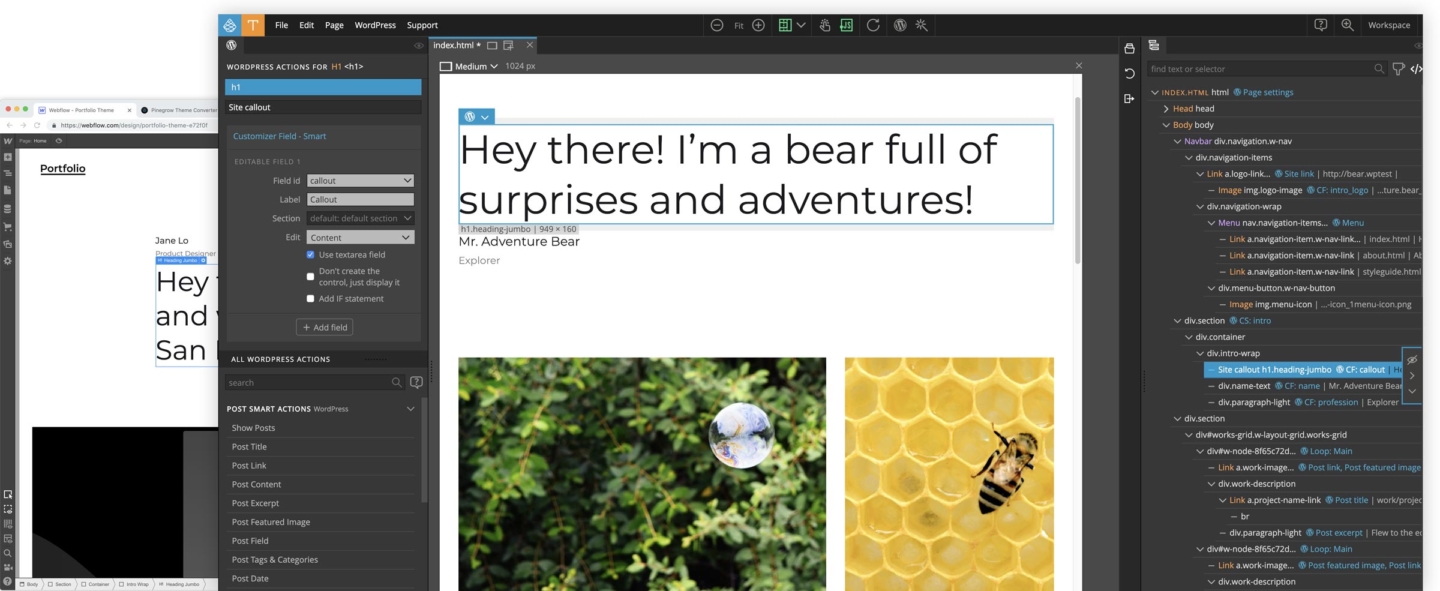1440x591 pixels.
Task: Open the File menu
Action: click(281, 25)
